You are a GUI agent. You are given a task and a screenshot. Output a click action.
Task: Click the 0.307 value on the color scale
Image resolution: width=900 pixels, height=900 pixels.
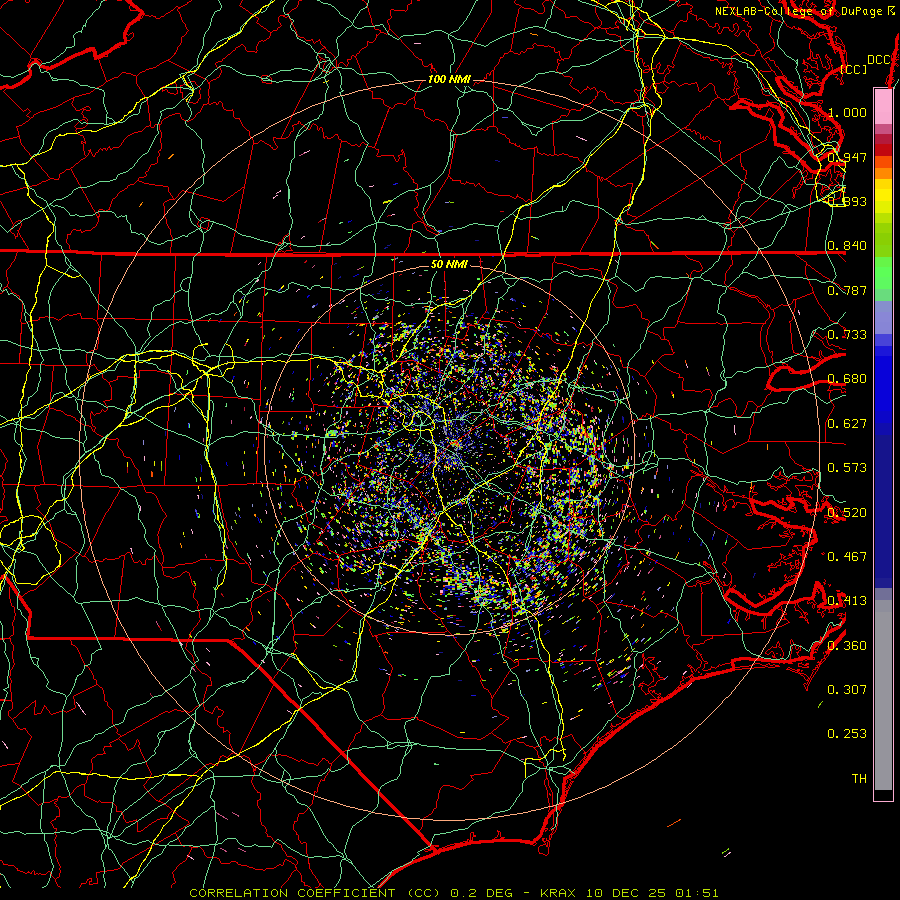tap(847, 690)
